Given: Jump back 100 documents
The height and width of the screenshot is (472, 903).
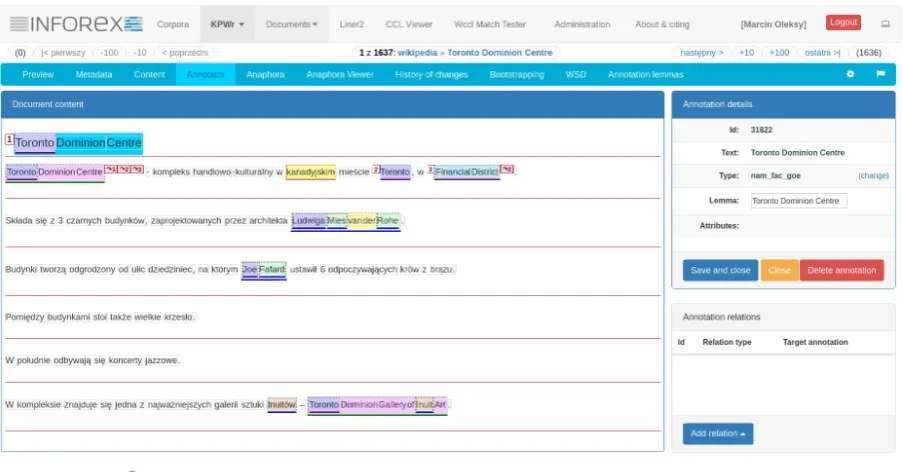Looking at the screenshot, I should pos(109,52).
